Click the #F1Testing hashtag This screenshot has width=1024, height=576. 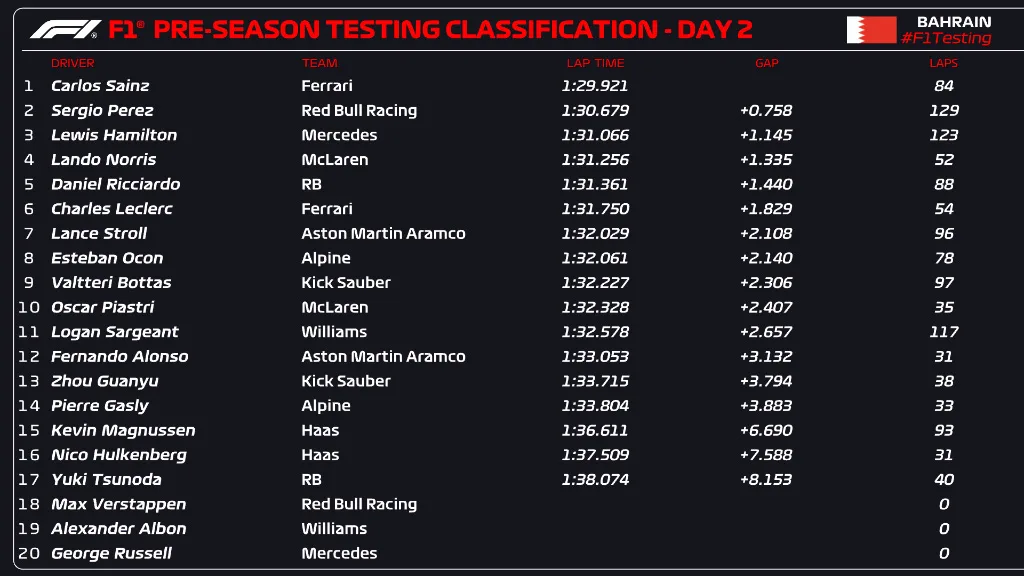tap(946, 39)
